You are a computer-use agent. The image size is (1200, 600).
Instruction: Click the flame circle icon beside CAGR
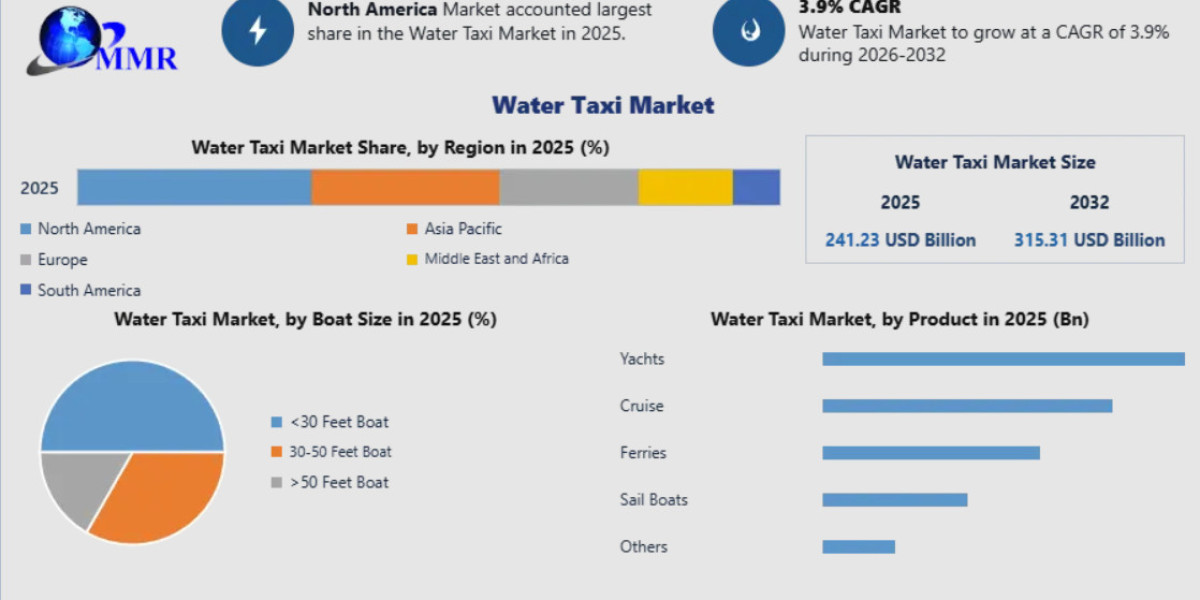[749, 30]
